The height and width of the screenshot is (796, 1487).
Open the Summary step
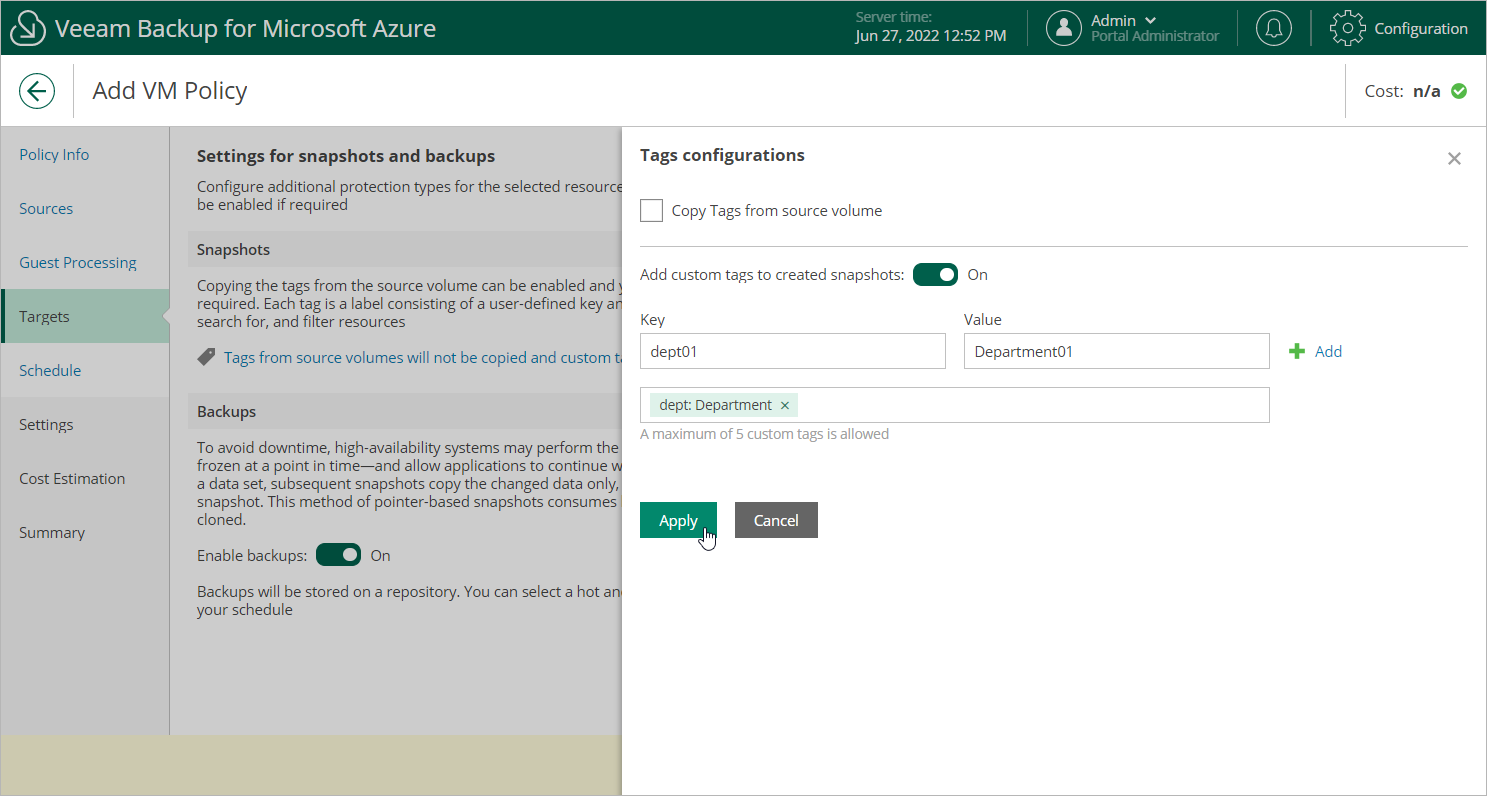click(x=52, y=532)
